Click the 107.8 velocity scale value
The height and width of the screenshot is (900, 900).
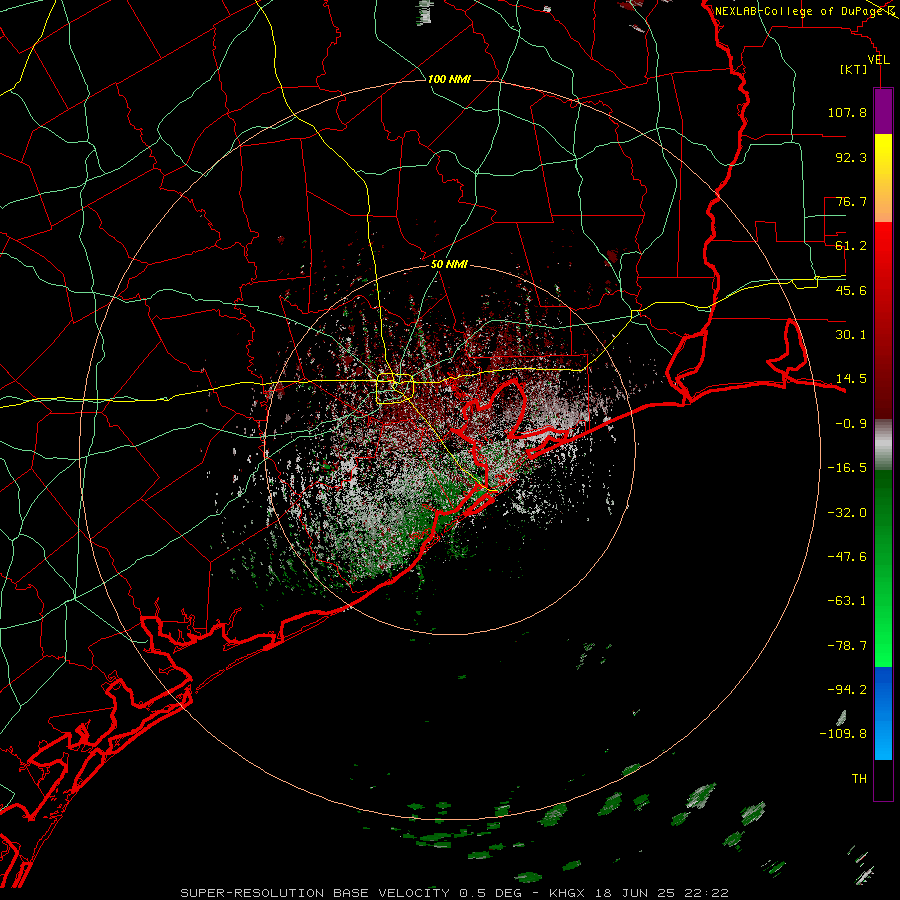point(847,112)
